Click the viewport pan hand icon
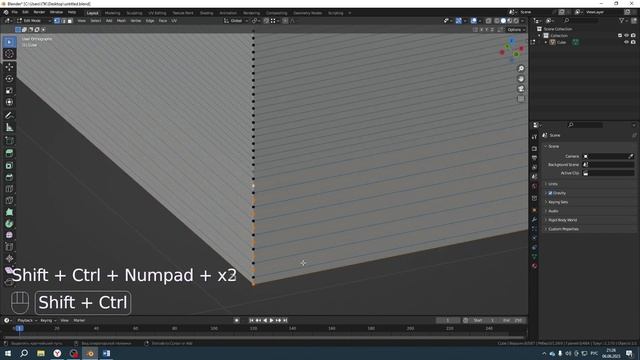Screen dimensions: 640x360 [521, 79]
